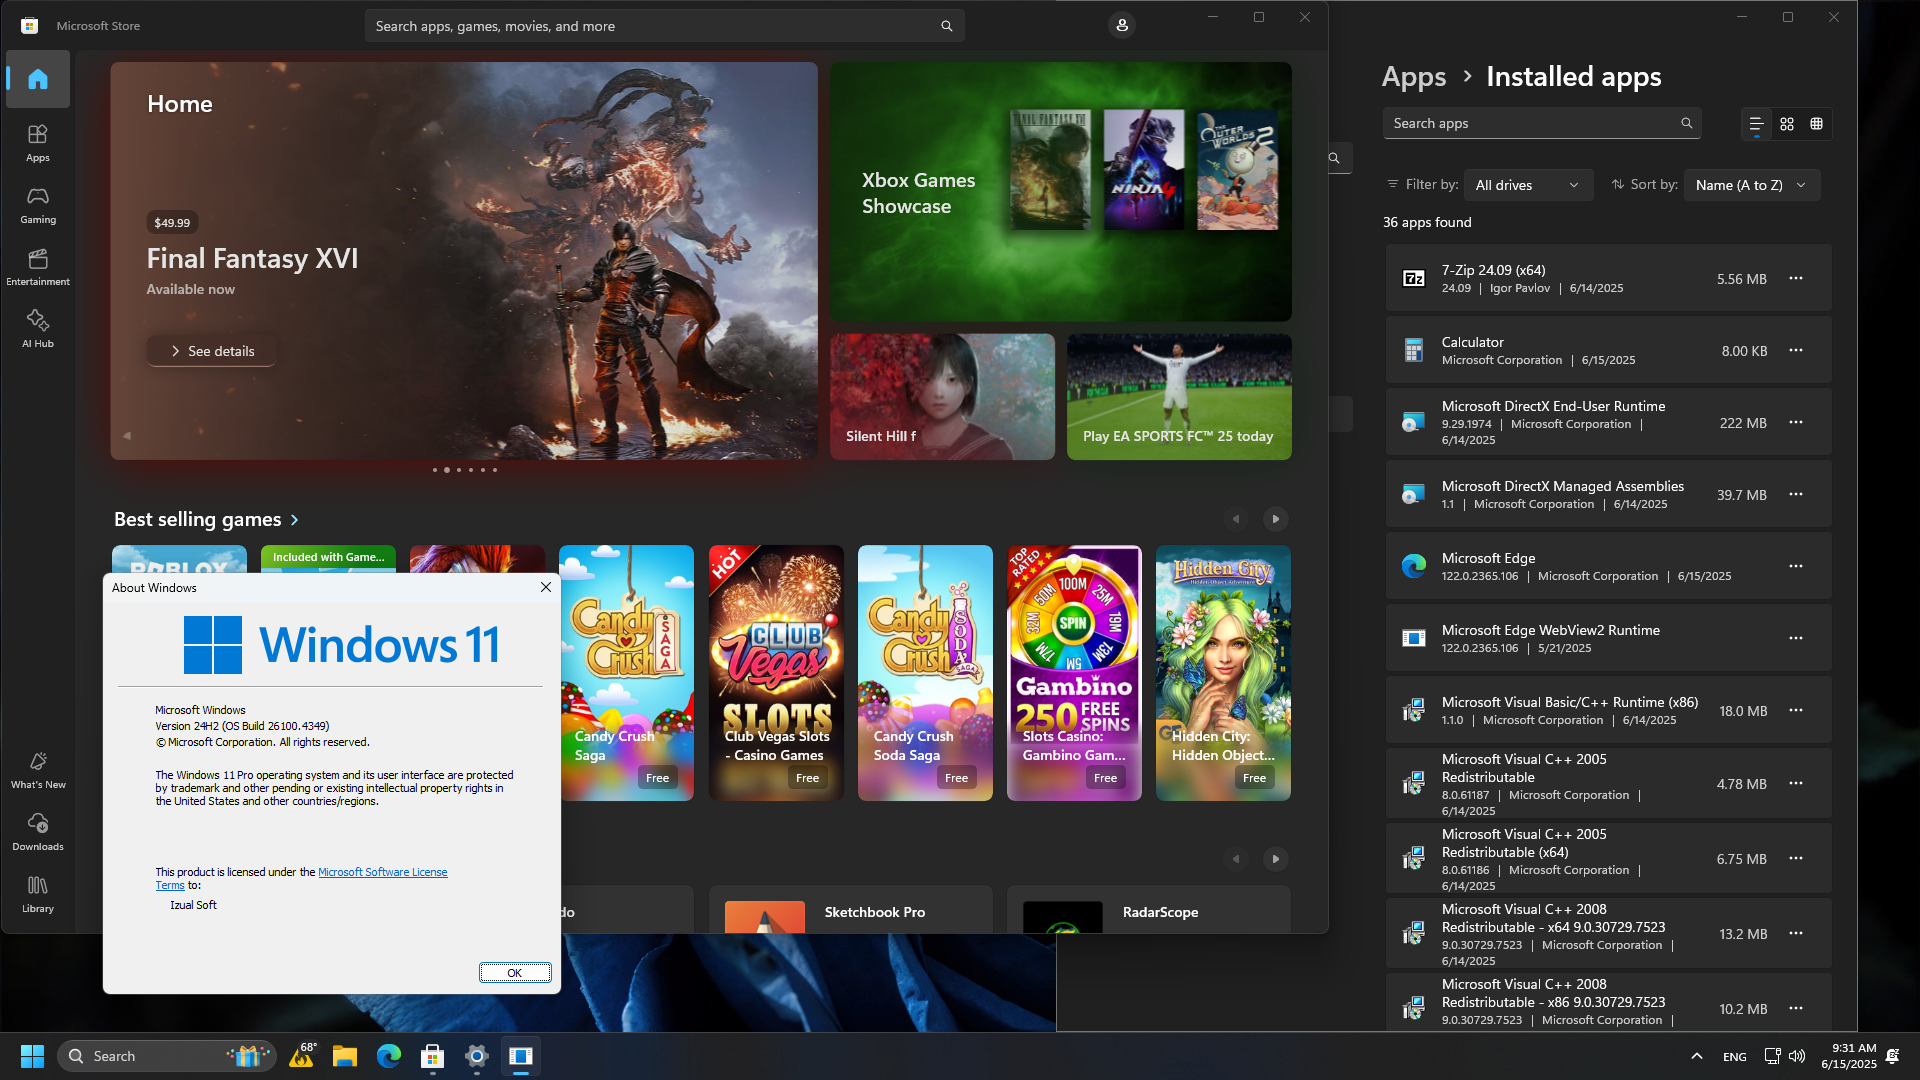Open Silent Hill f promo tile
The image size is (1920, 1080).
tap(942, 397)
